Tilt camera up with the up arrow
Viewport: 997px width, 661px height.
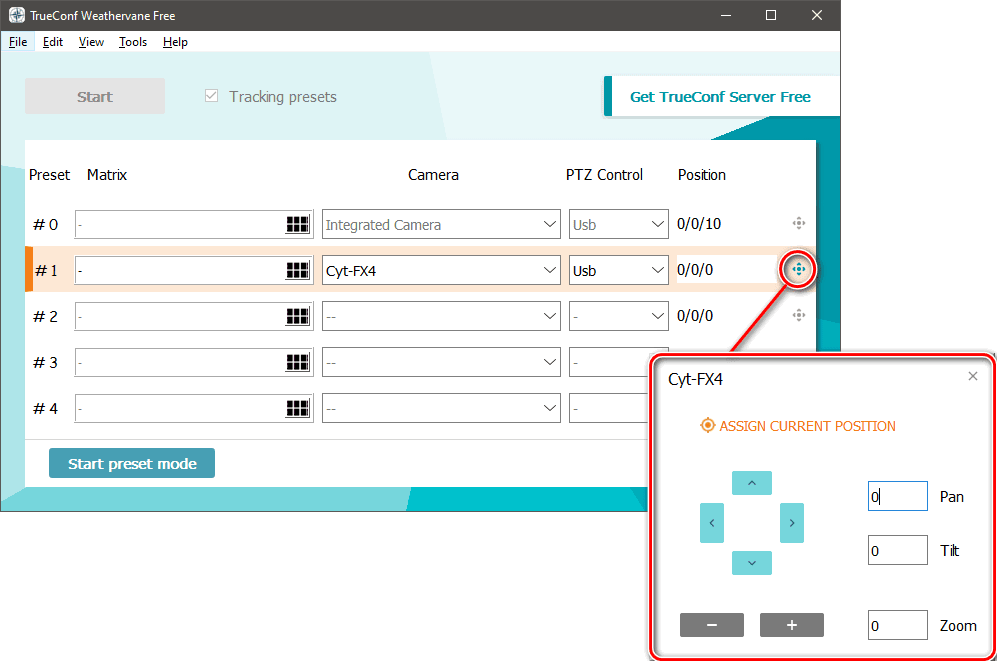[752, 483]
